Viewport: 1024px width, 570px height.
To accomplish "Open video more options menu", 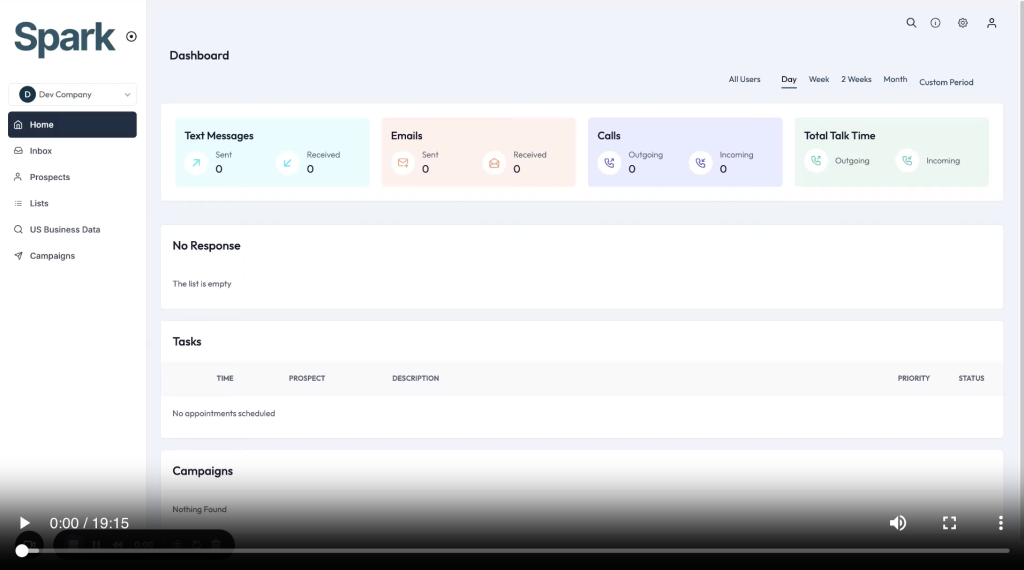I will (1000, 523).
